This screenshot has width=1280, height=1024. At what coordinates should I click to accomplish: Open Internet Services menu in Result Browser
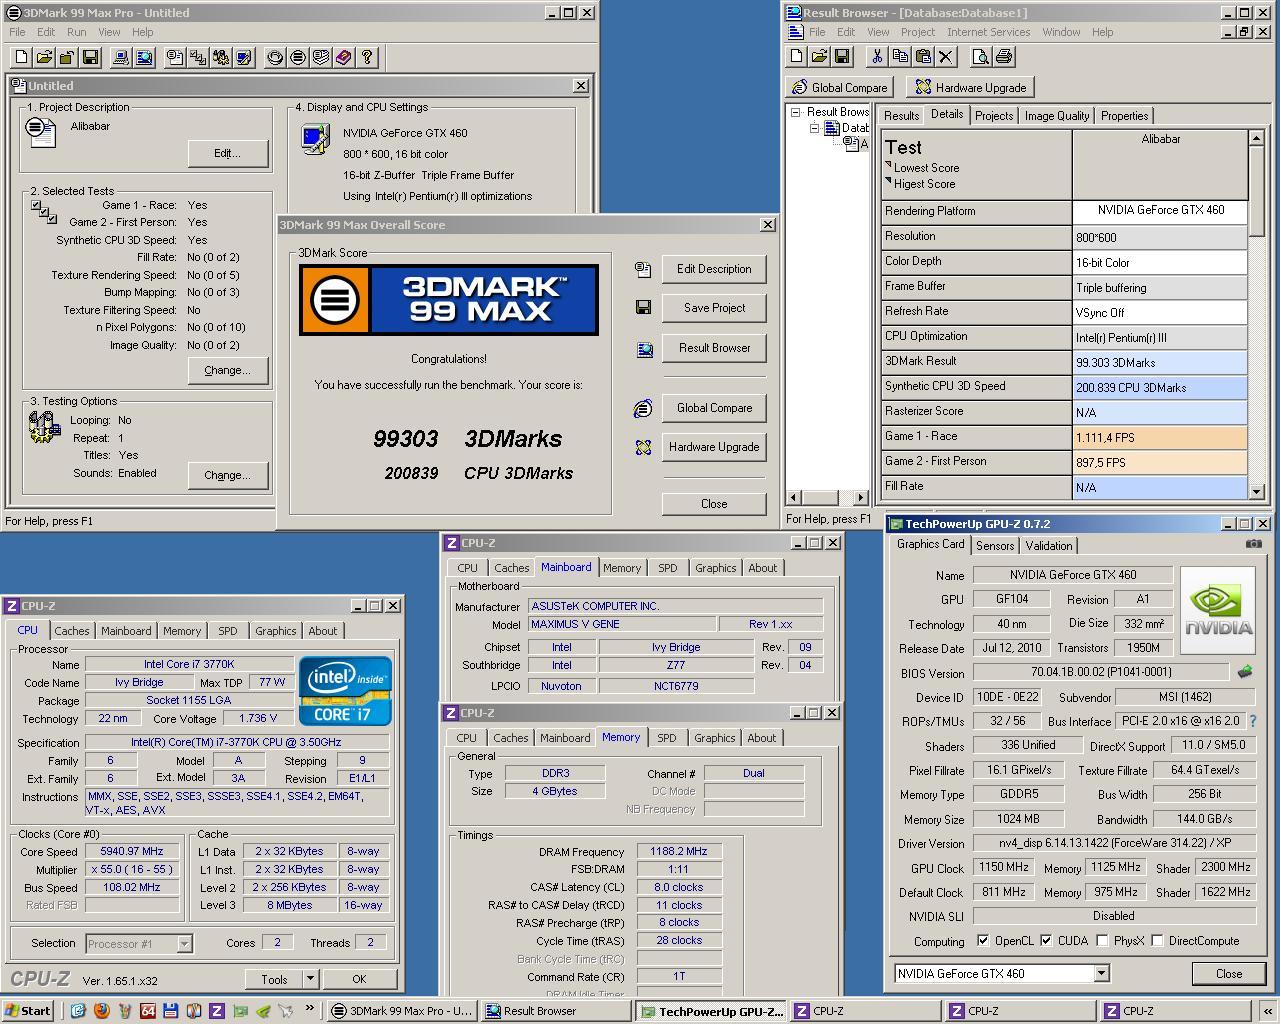988,32
